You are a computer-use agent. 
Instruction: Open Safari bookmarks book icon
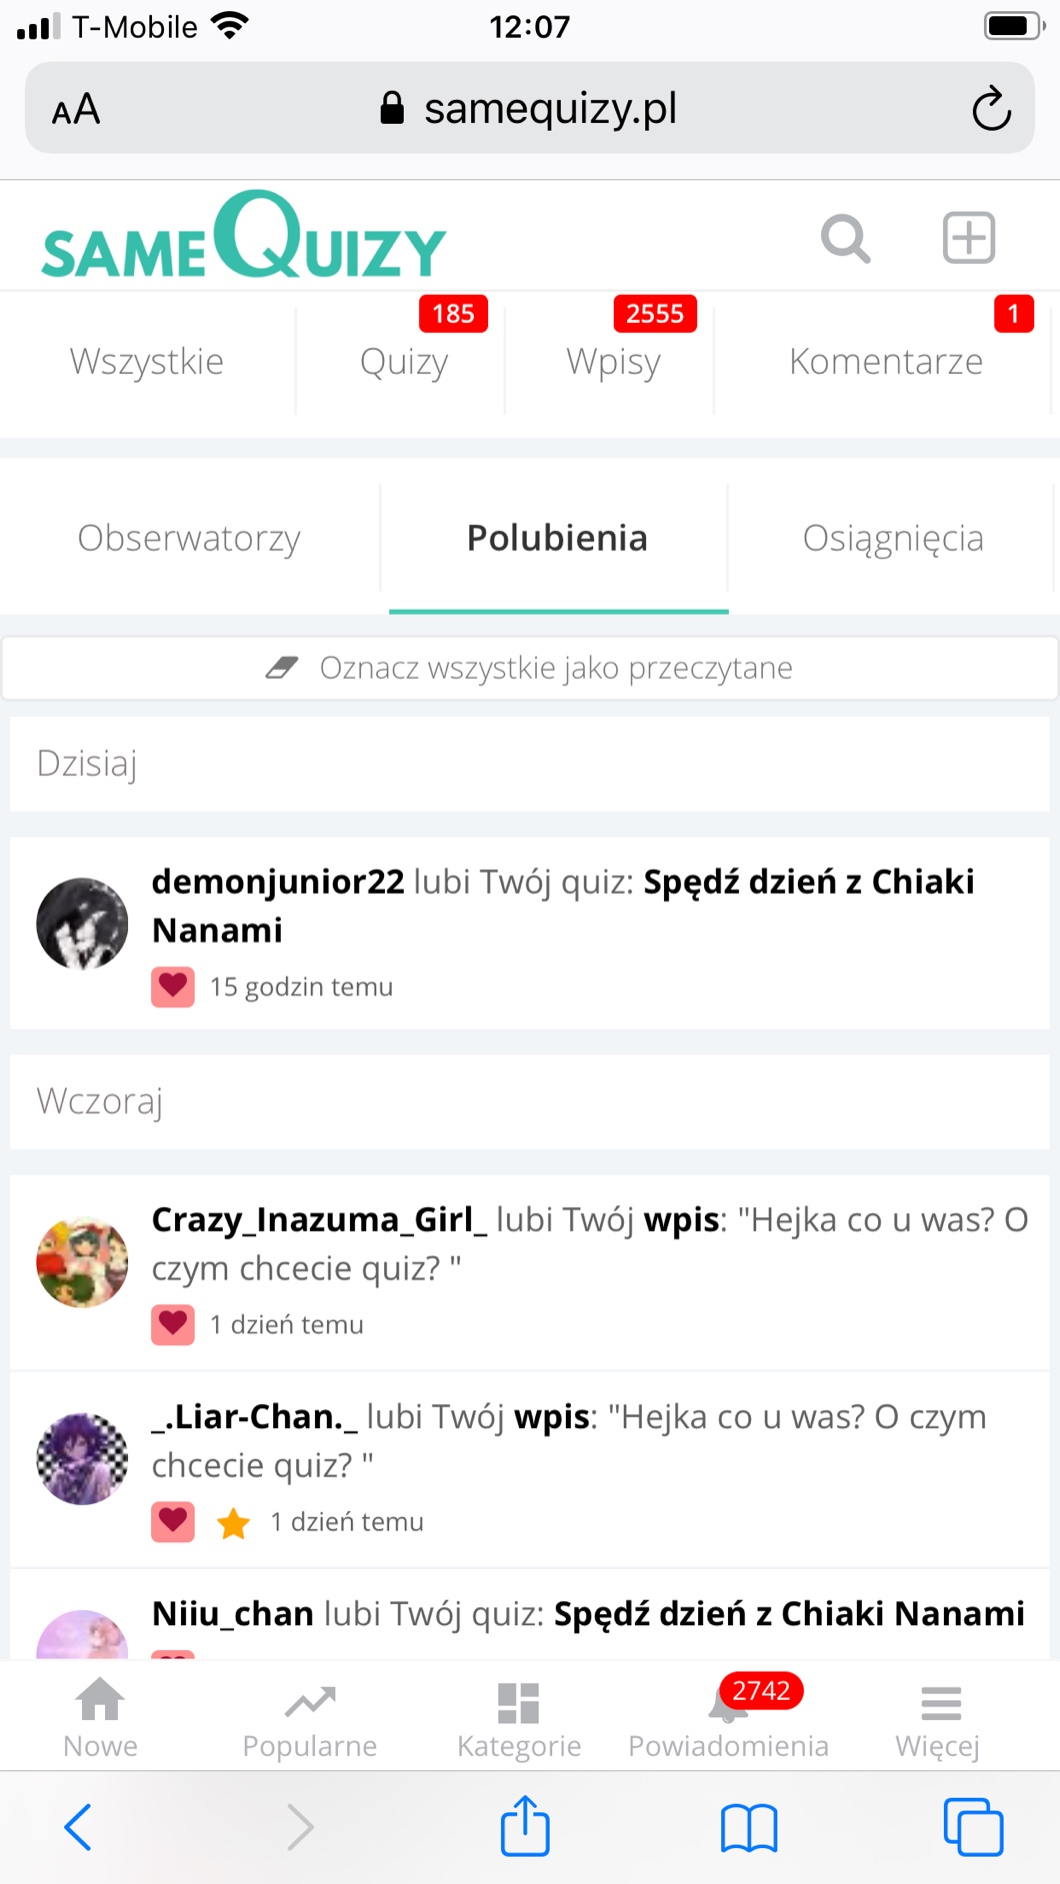click(x=749, y=1828)
